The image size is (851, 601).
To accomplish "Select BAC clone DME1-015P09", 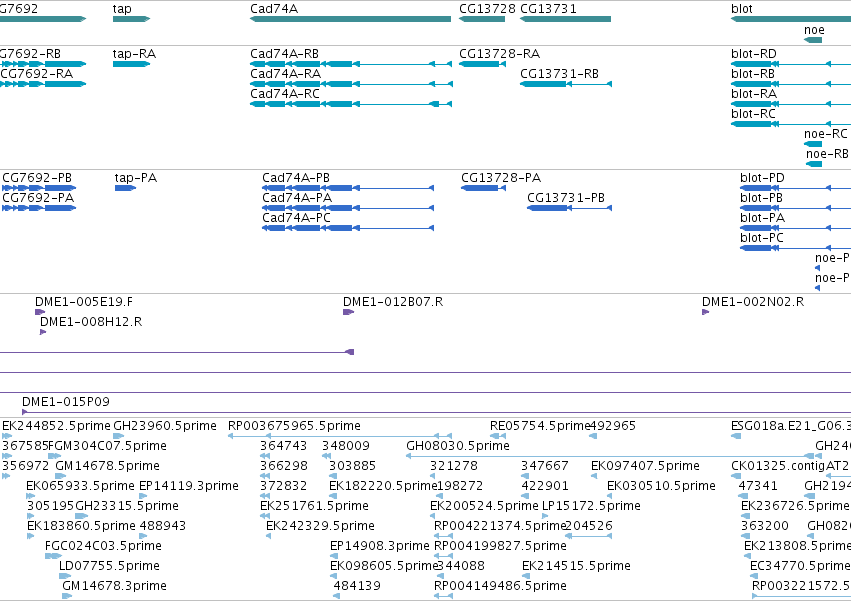I will [x=66, y=402].
